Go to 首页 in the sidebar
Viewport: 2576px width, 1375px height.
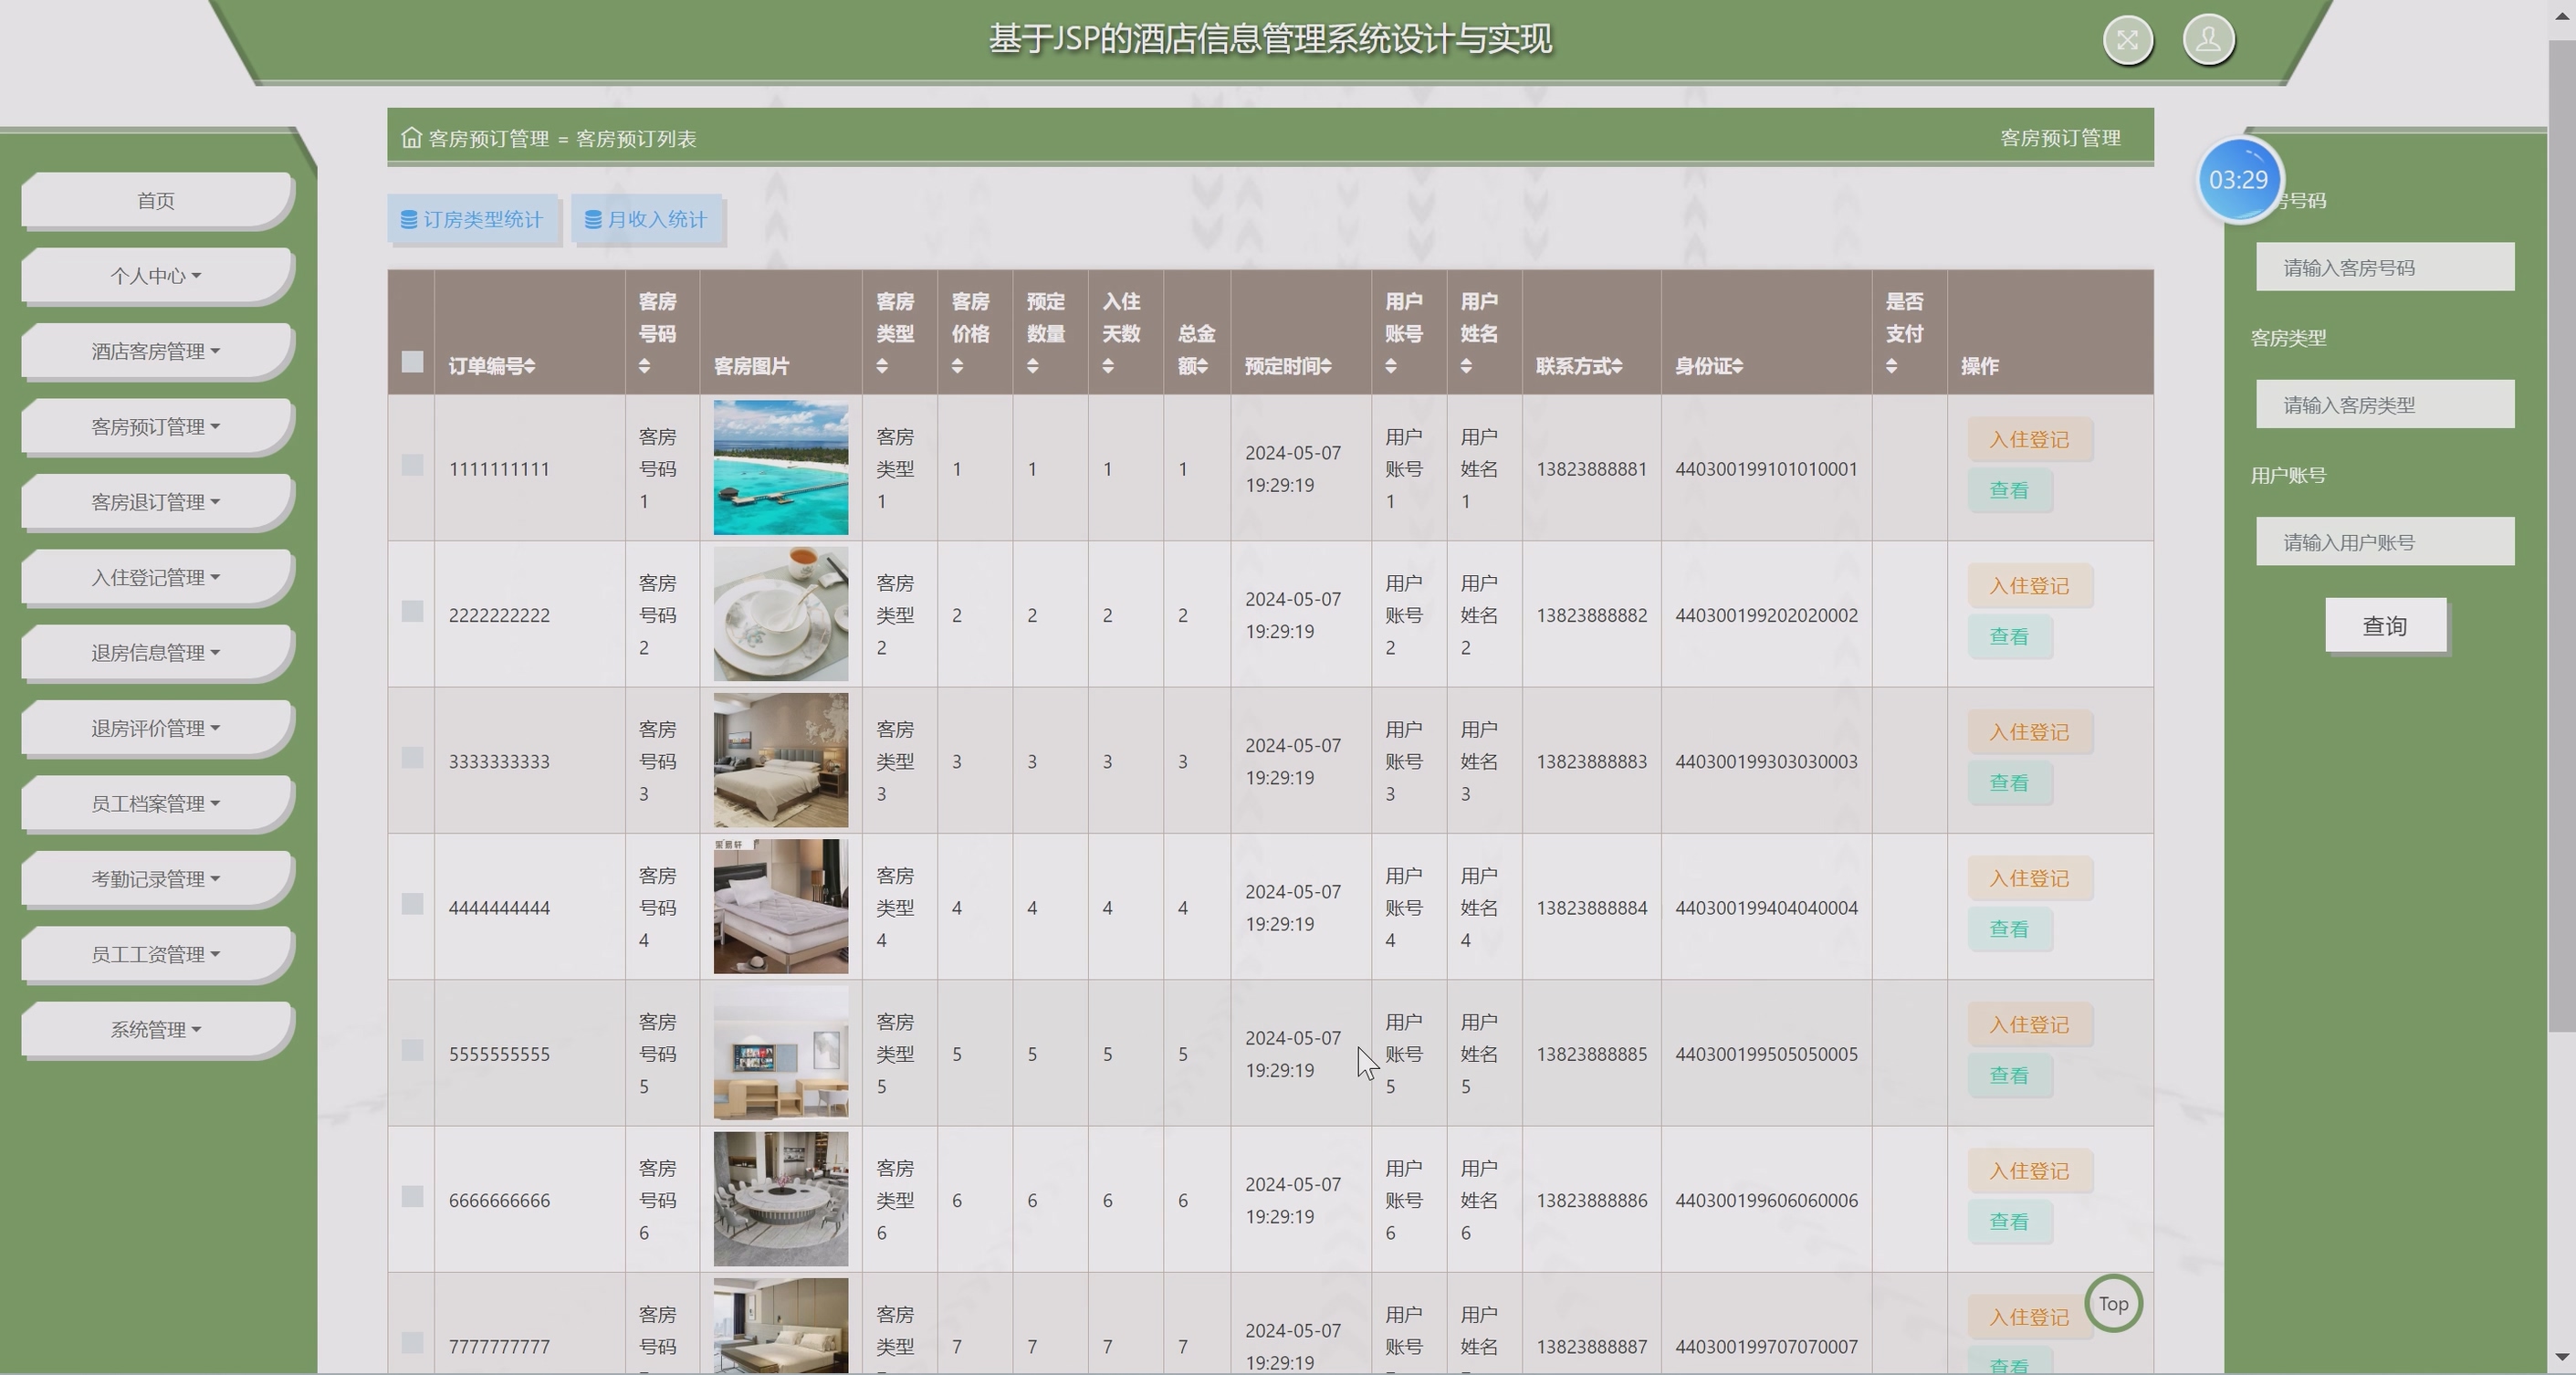(x=156, y=201)
